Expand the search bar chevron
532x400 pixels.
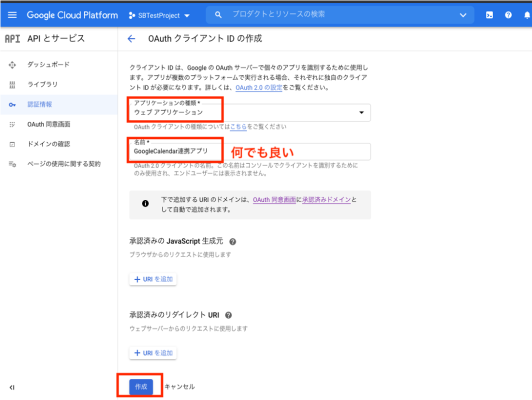point(463,15)
